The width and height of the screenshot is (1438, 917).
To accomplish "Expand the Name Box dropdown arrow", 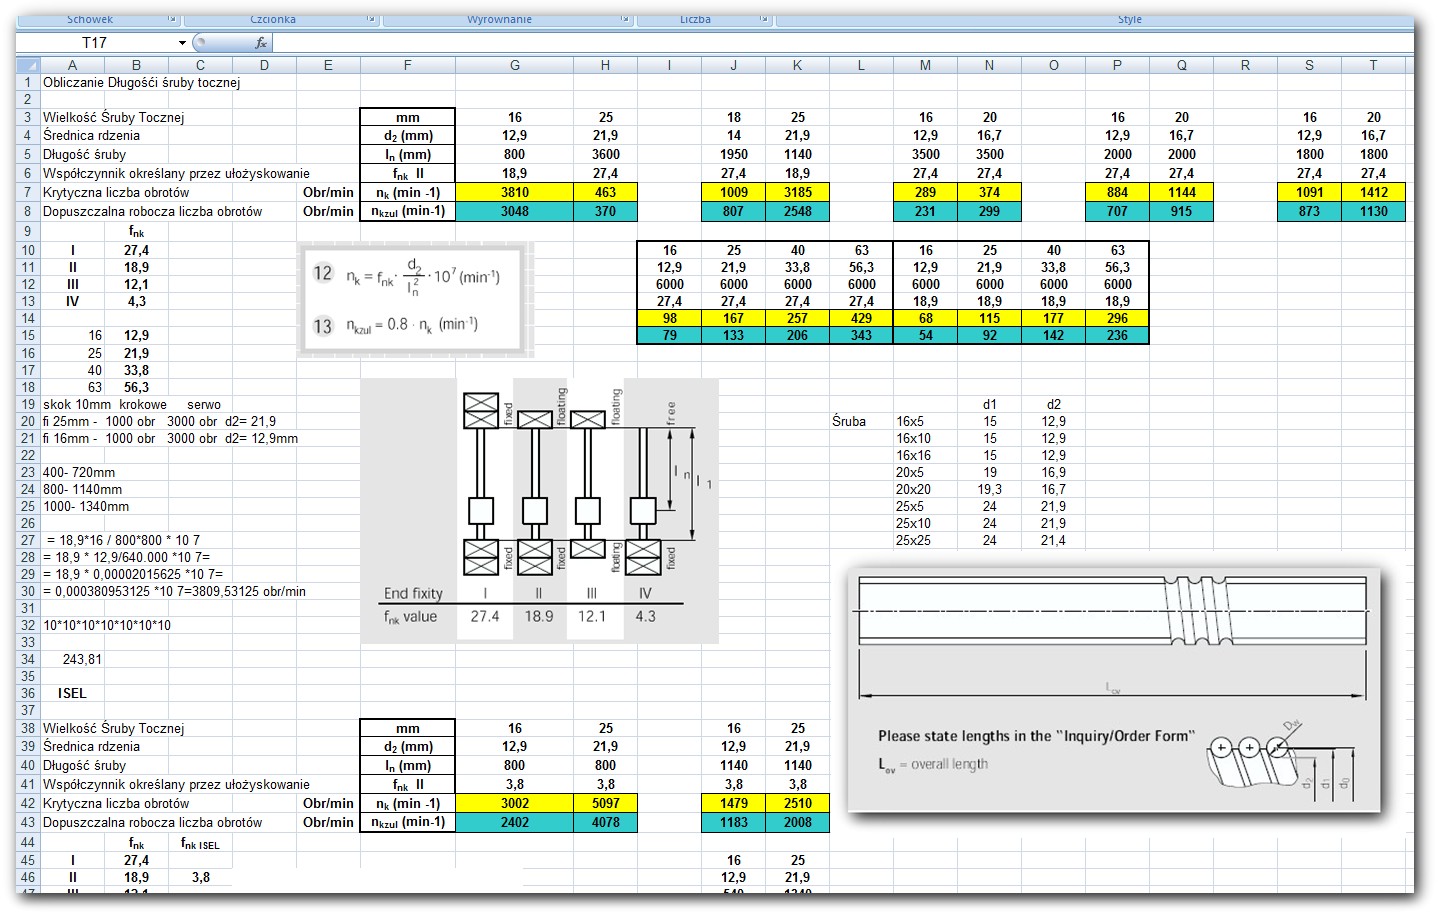I will (x=182, y=43).
